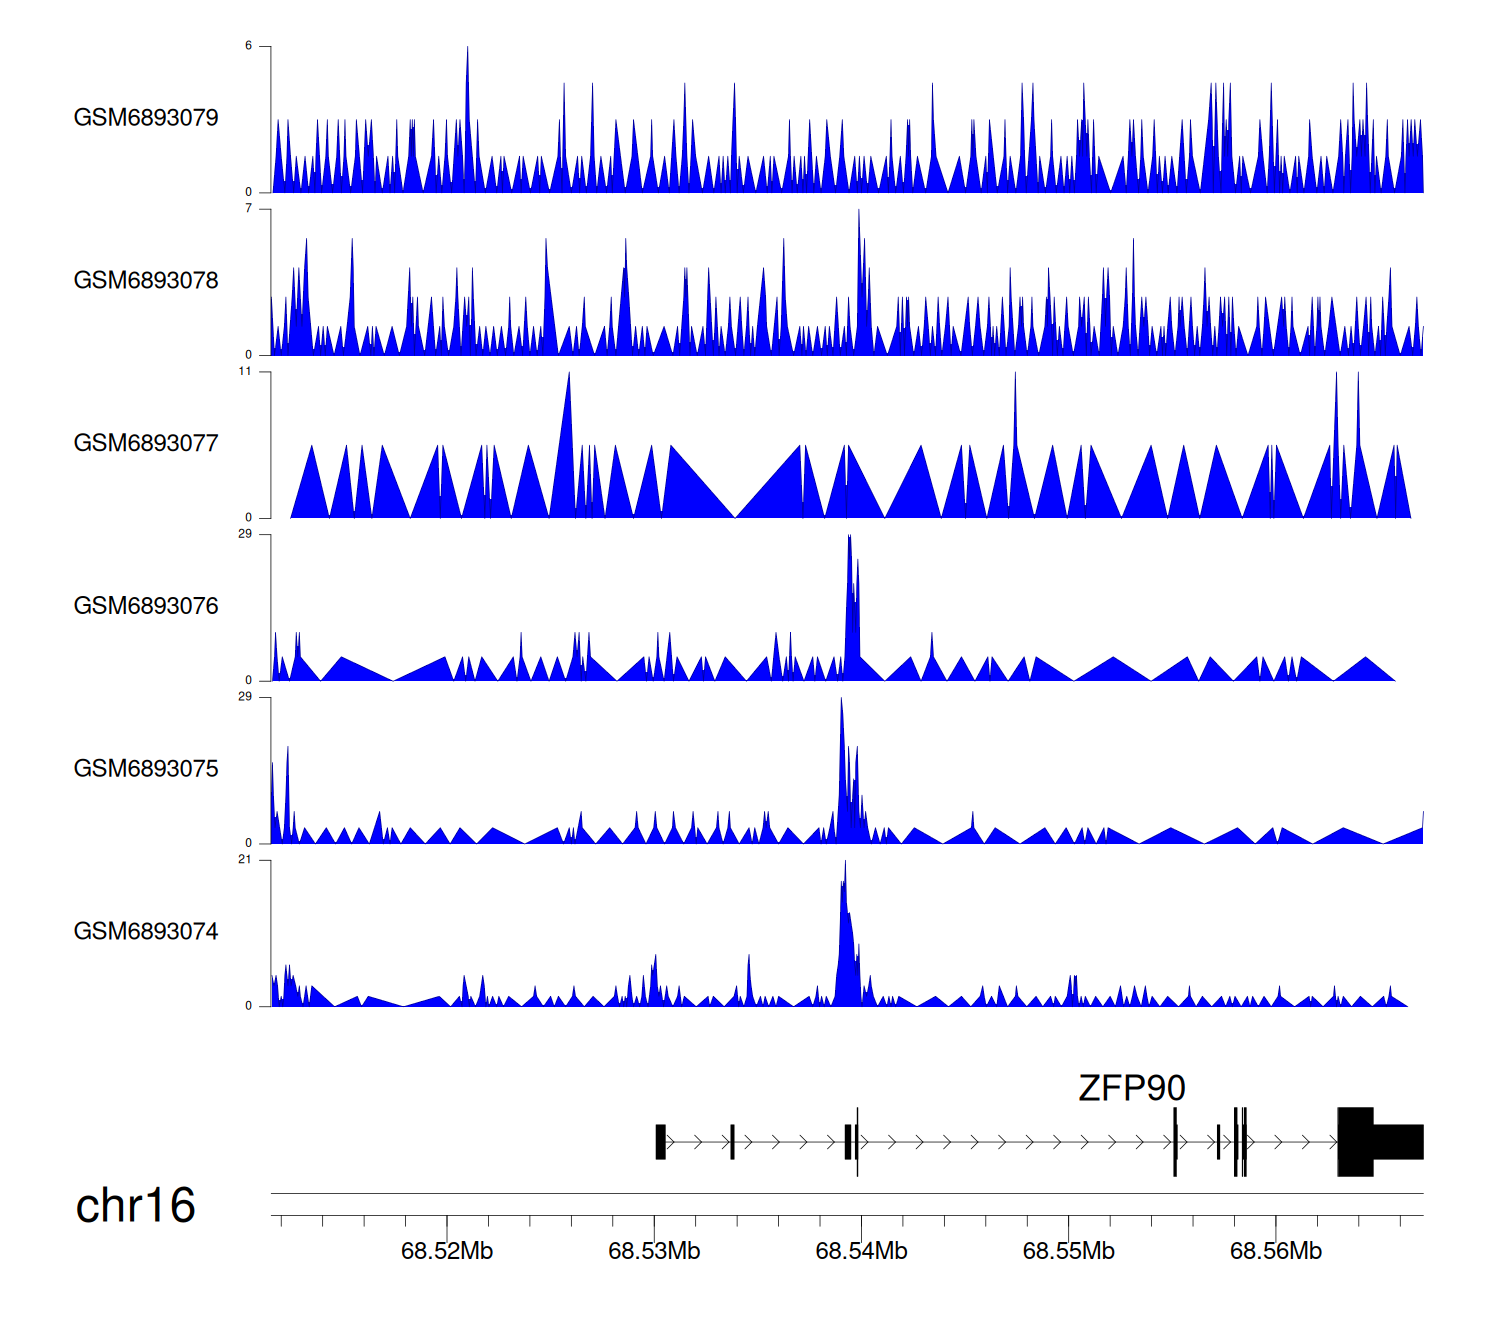Click the GSM6893079 track label
Image resolution: width=1500 pixels, height=1320 pixels.
click(146, 118)
